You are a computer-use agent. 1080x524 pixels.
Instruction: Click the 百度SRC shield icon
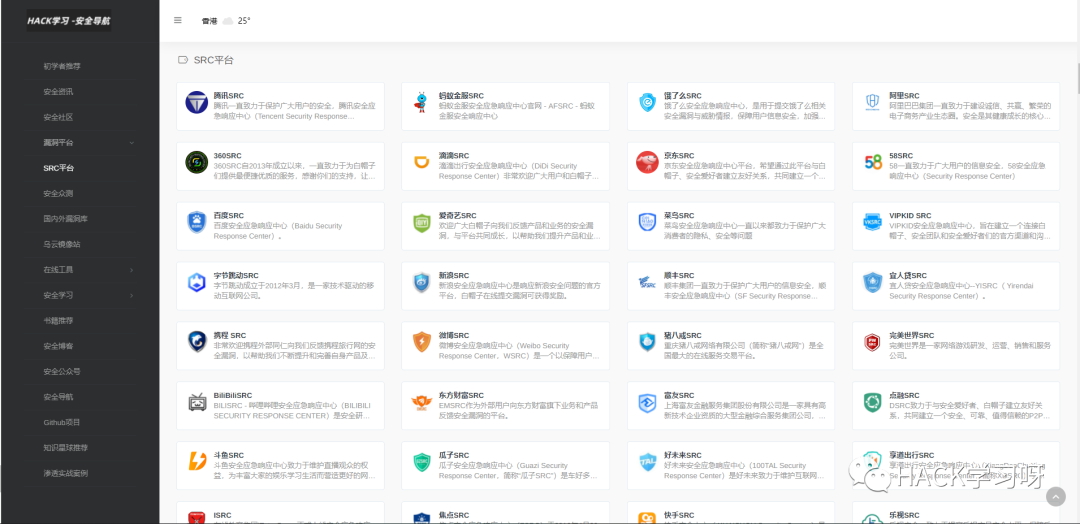point(196,222)
